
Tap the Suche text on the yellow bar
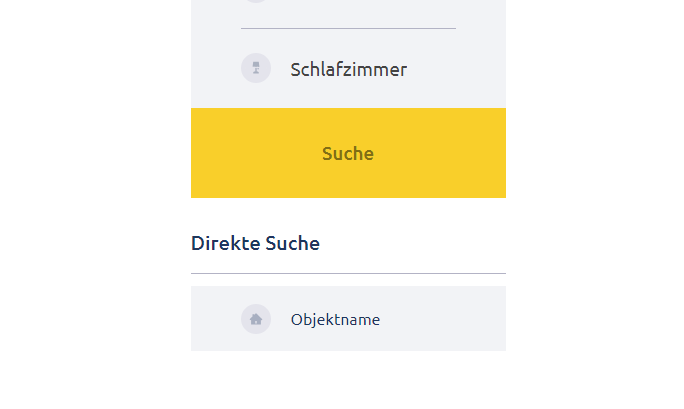click(x=348, y=153)
